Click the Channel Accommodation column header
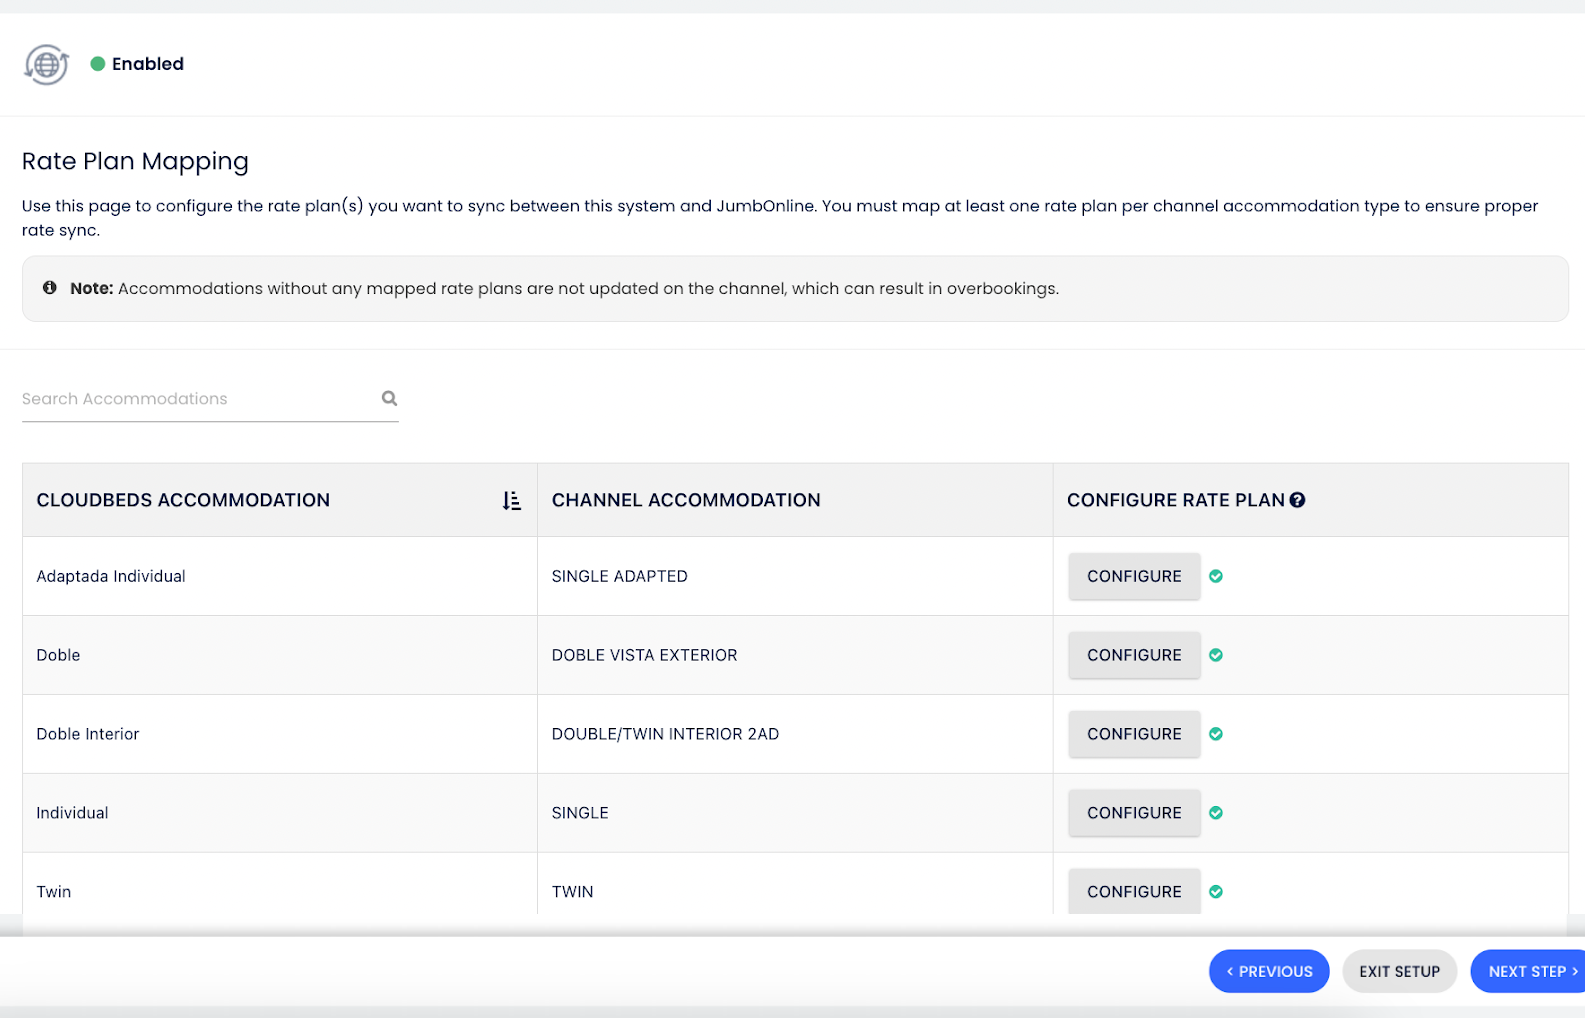This screenshot has height=1018, width=1585. tap(686, 501)
